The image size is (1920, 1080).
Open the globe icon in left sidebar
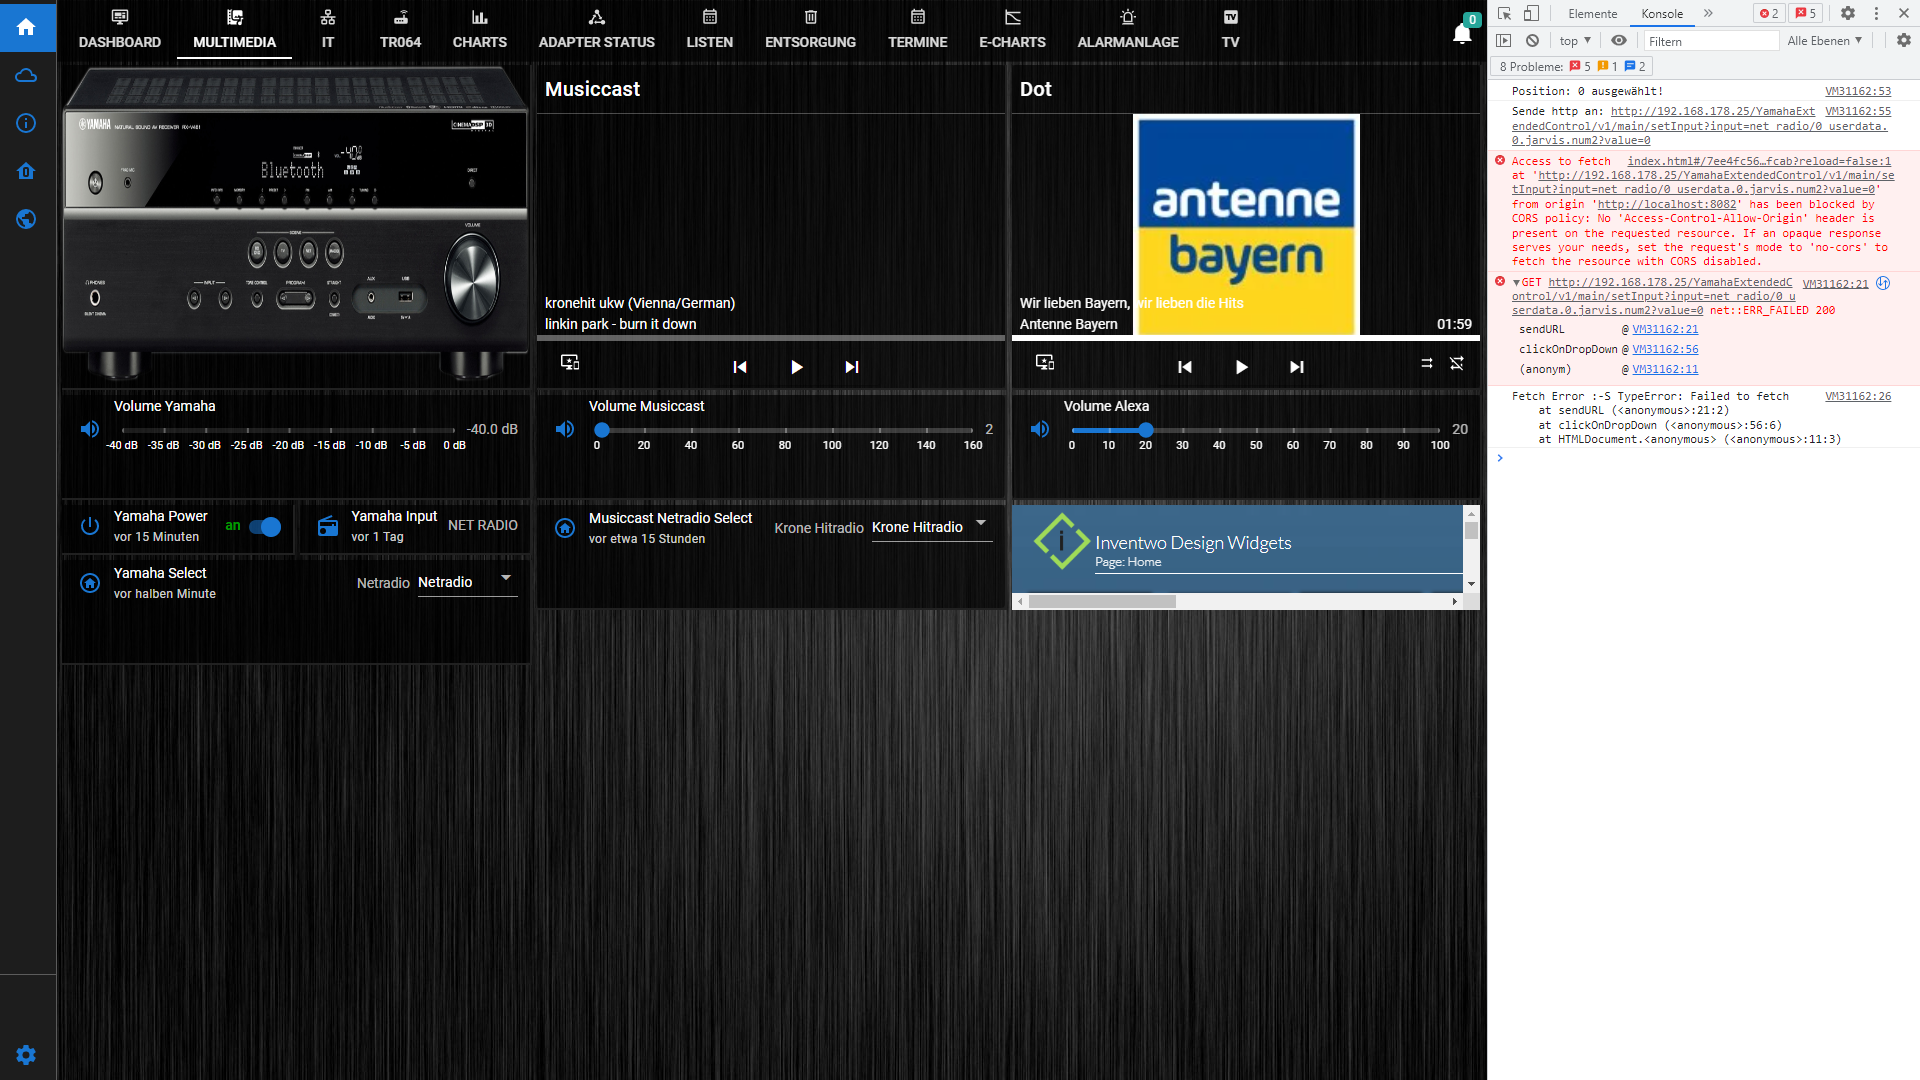pos(27,219)
